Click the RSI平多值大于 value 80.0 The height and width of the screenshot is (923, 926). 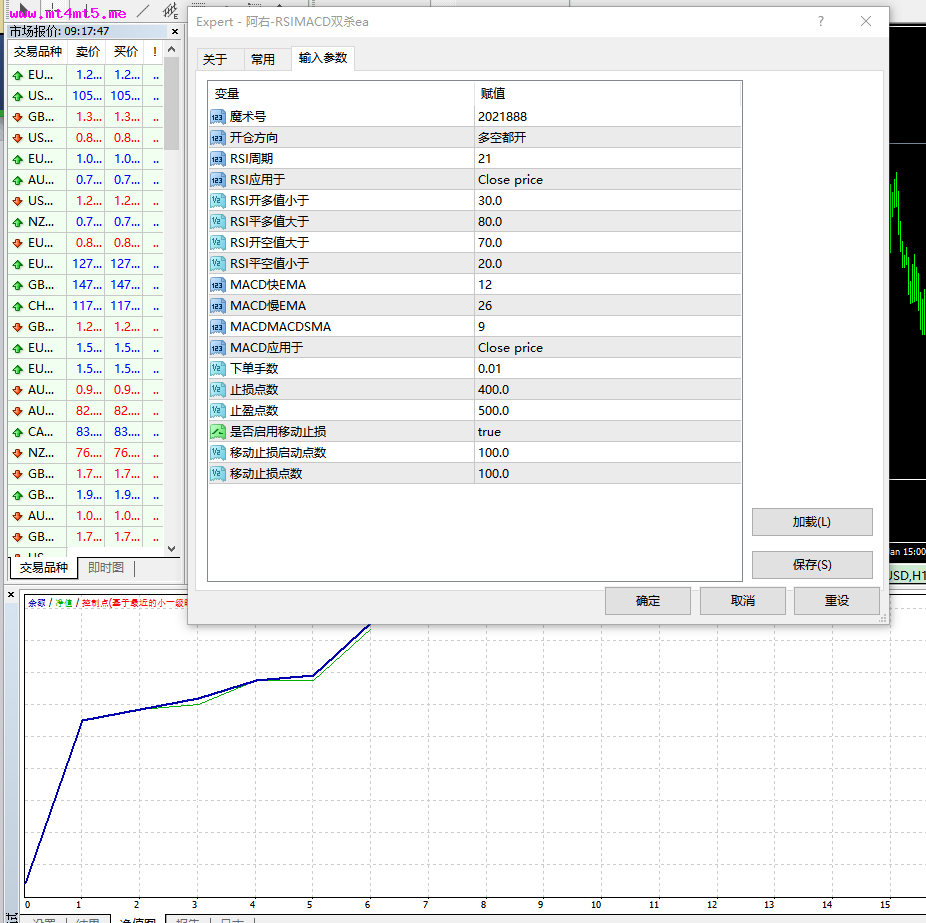pos(490,221)
